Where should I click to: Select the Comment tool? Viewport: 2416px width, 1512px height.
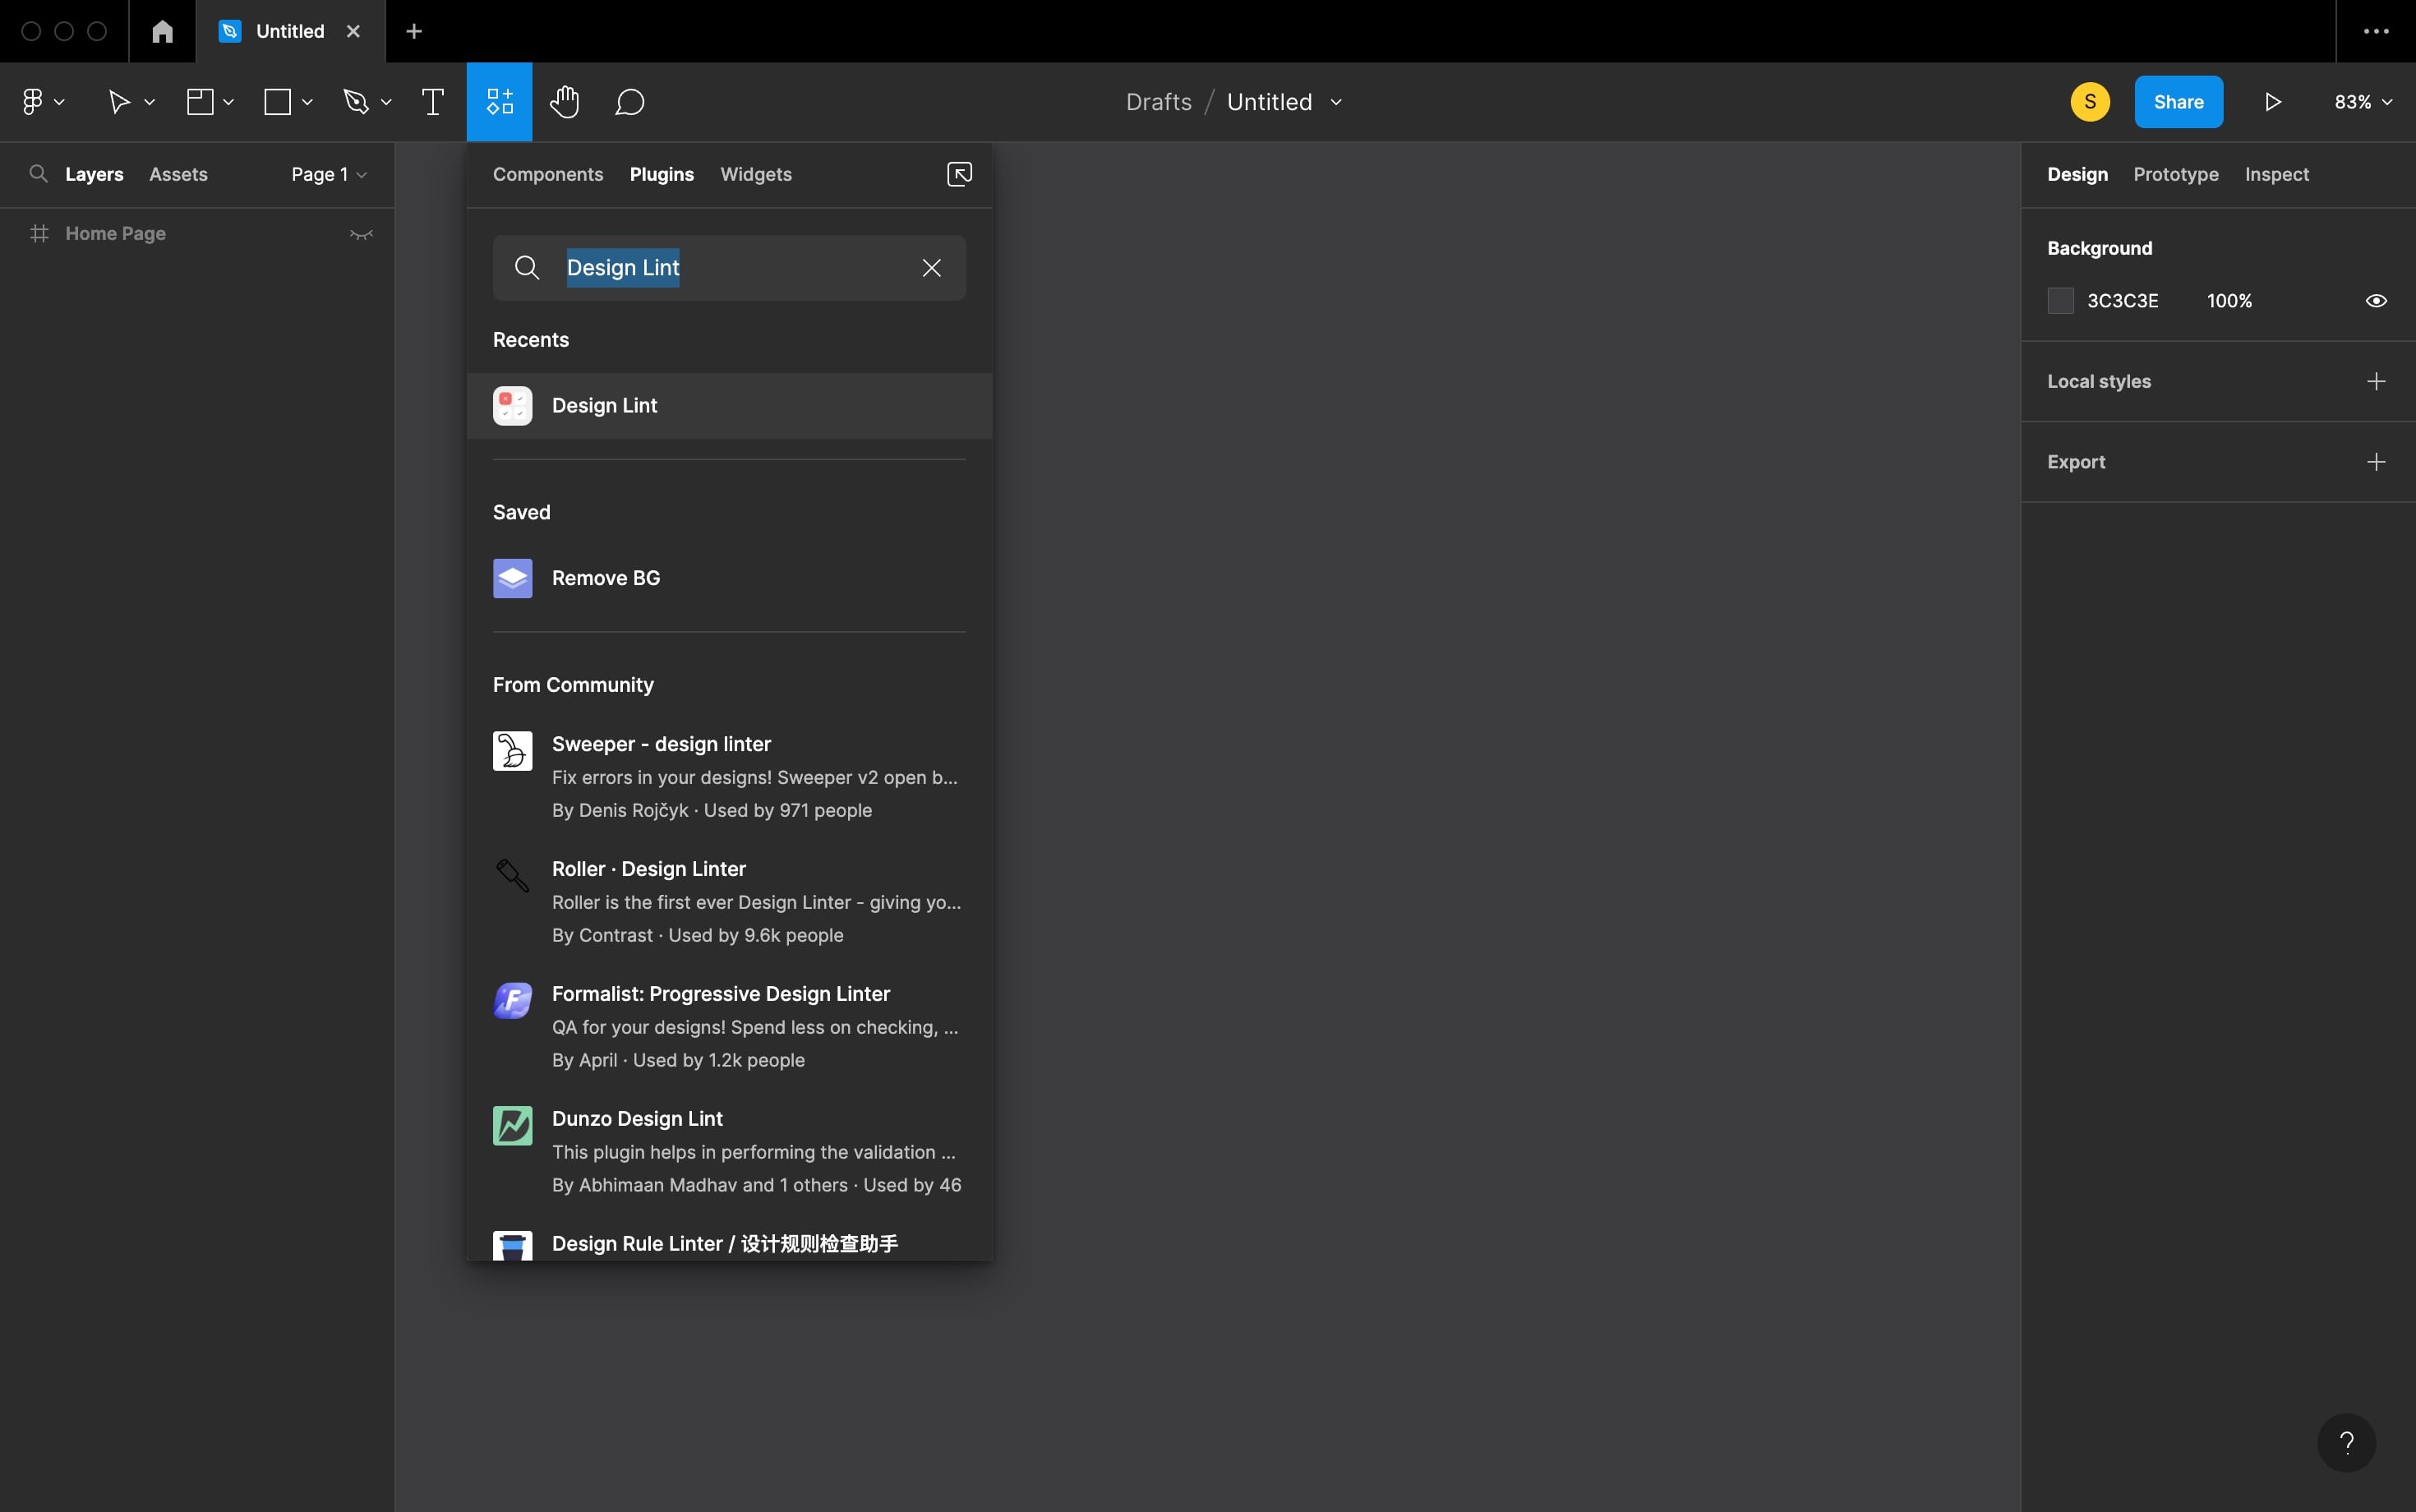tap(629, 102)
